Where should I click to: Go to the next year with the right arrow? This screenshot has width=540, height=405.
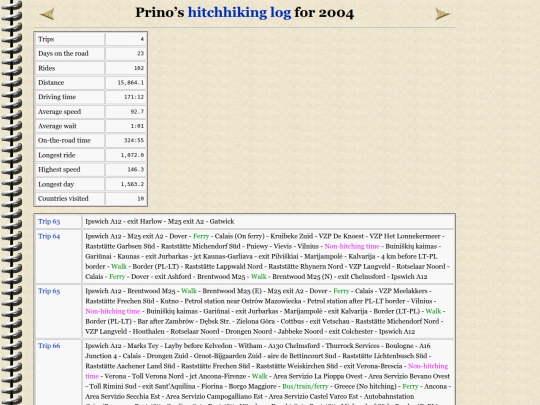click(x=442, y=14)
